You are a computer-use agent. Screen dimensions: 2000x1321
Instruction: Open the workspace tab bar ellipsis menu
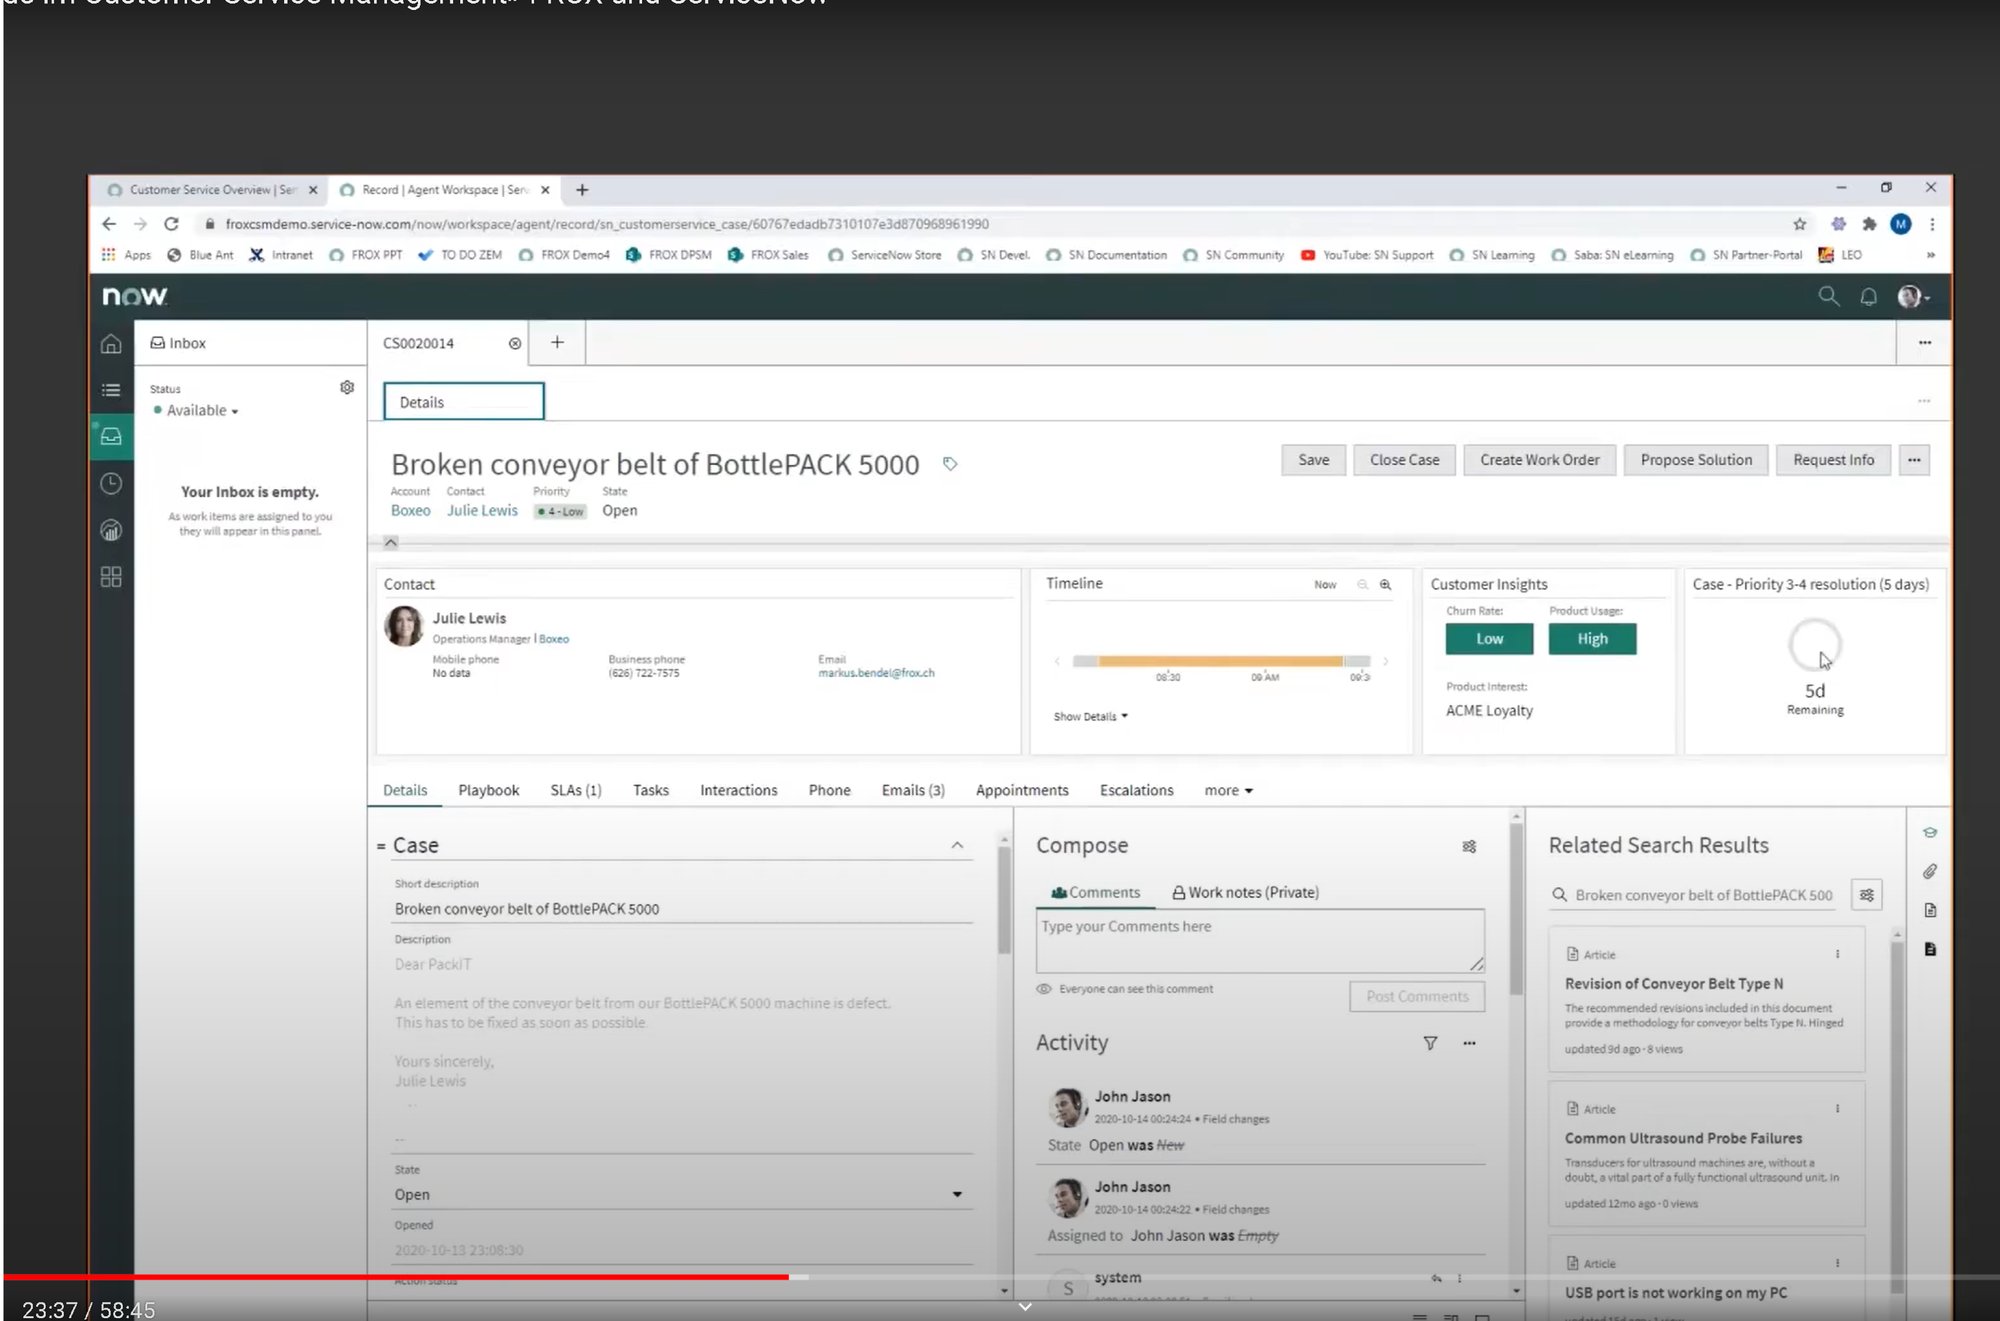1924,343
